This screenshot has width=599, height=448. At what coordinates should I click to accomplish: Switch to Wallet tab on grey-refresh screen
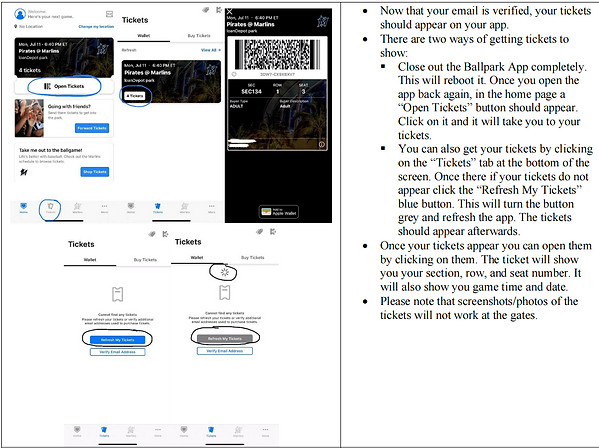tap(197, 257)
